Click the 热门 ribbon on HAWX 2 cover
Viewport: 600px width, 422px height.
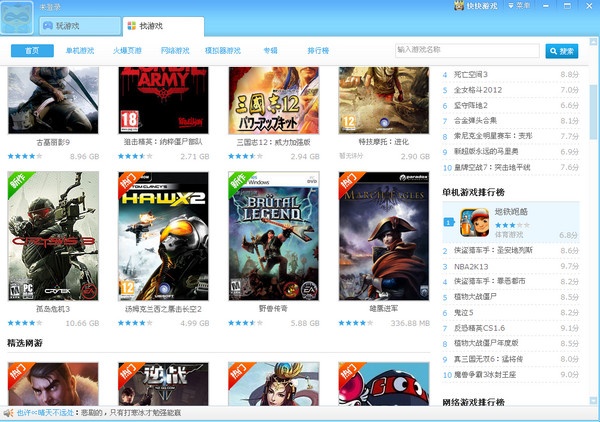click(x=129, y=182)
